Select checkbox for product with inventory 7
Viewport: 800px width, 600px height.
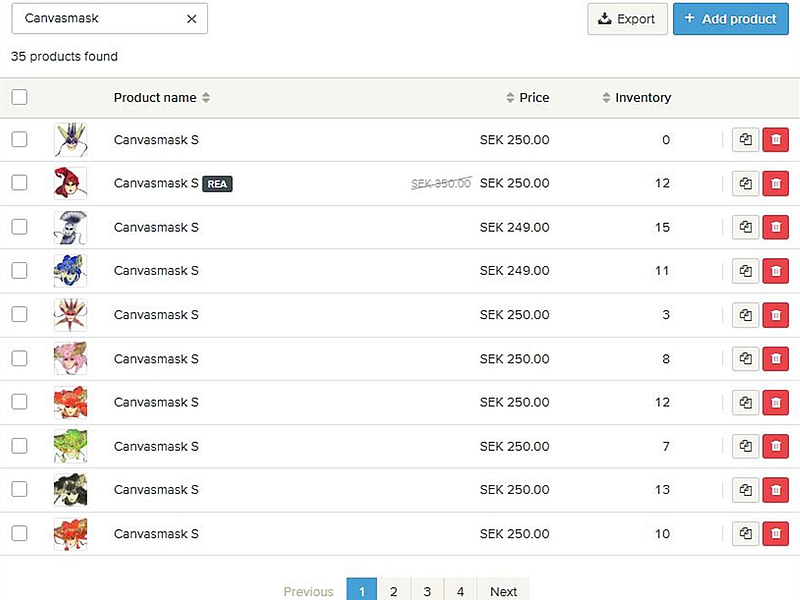click(20, 446)
